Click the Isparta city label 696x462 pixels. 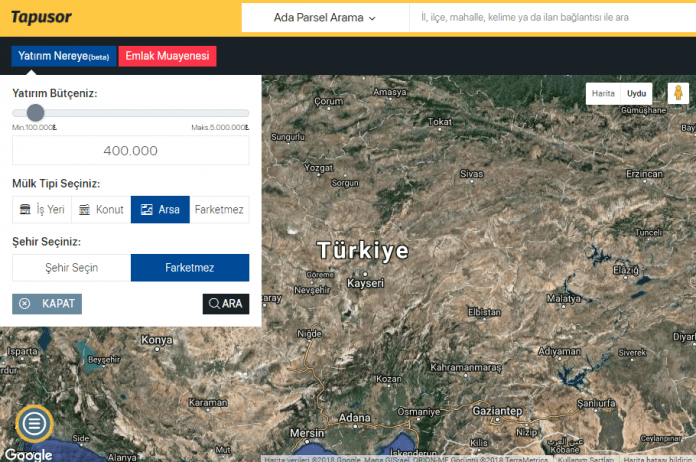point(22,351)
